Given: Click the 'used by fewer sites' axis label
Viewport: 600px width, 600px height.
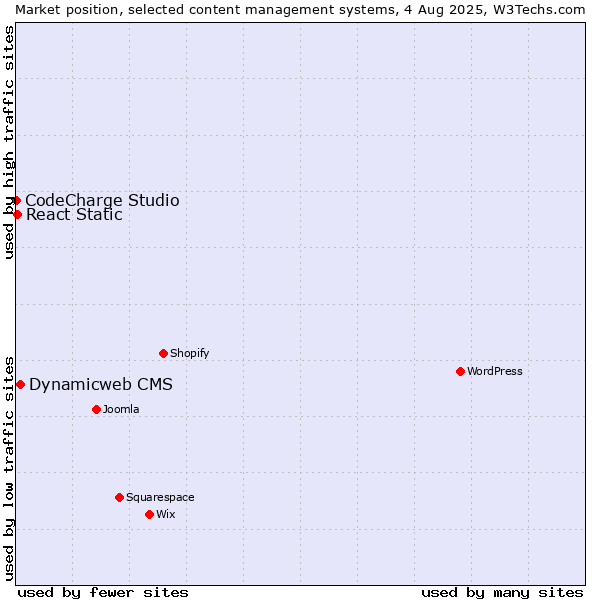Looking at the screenshot, I should click(103, 593).
